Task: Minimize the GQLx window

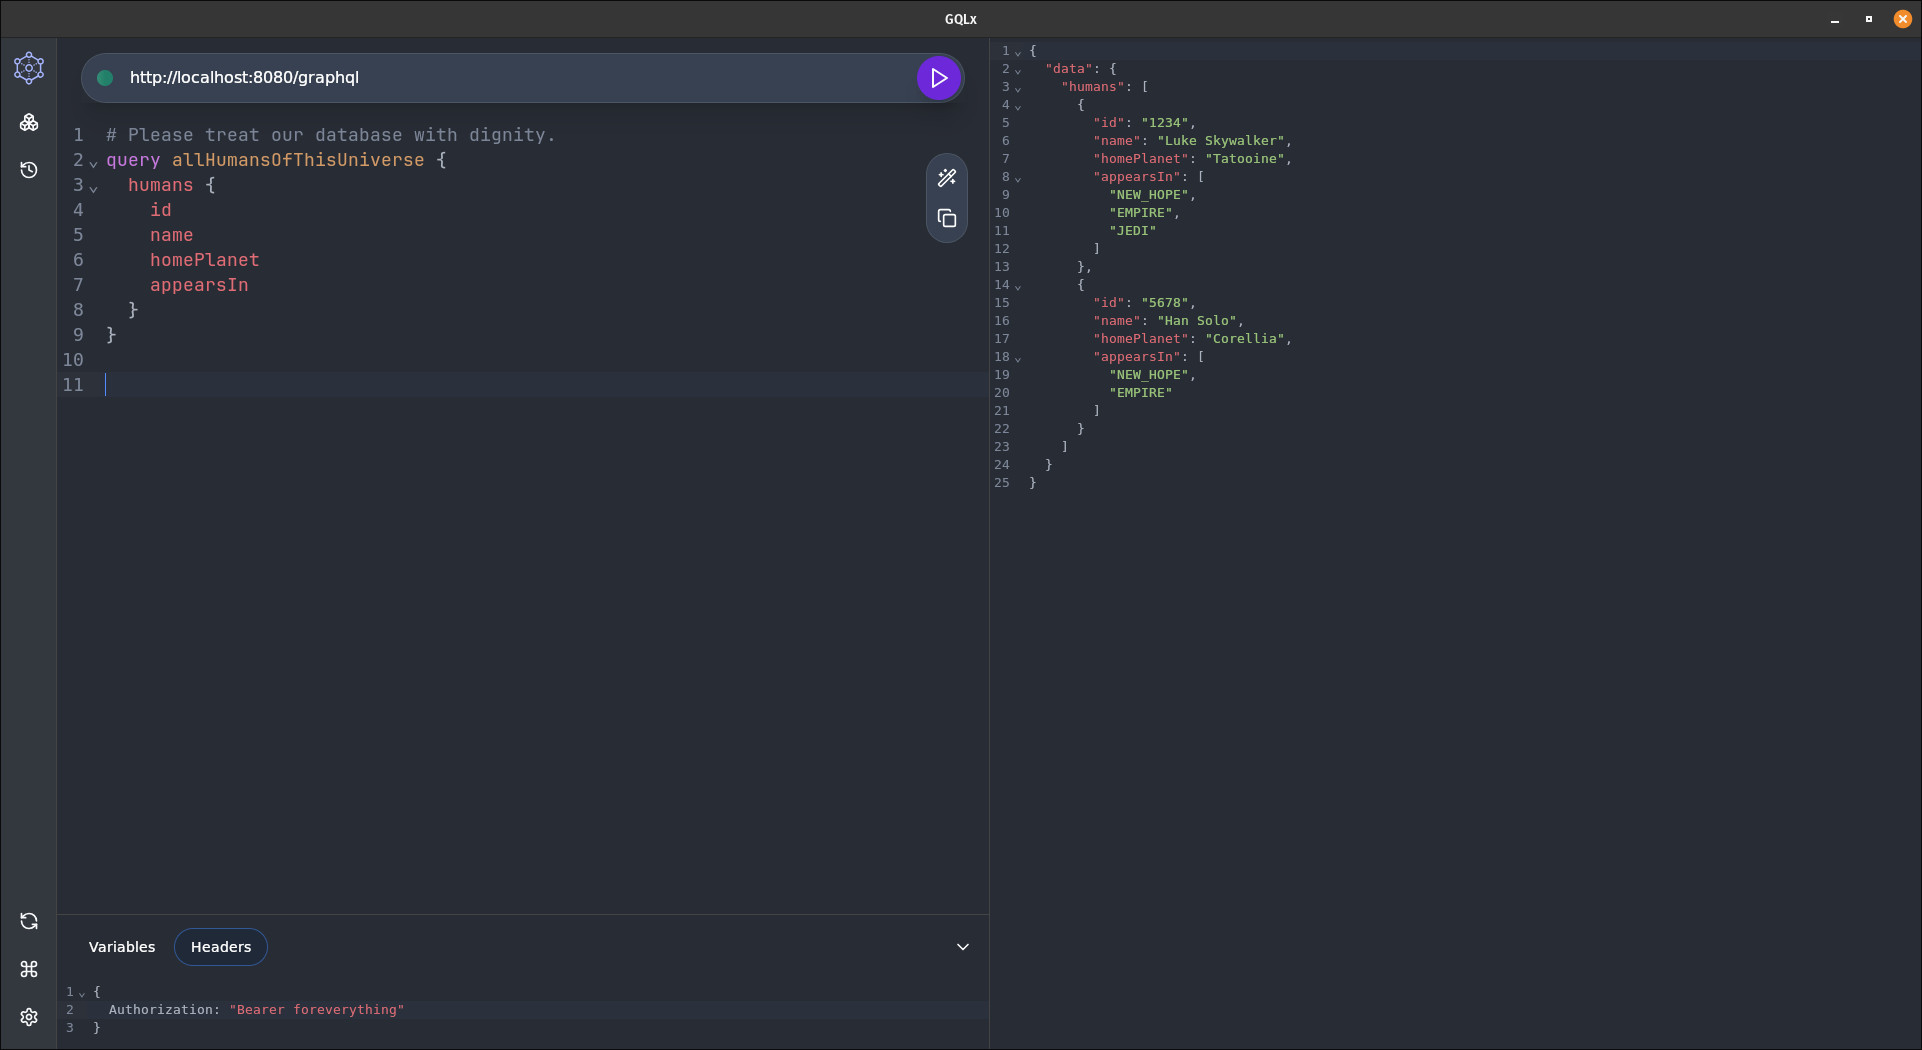Action: [x=1835, y=19]
